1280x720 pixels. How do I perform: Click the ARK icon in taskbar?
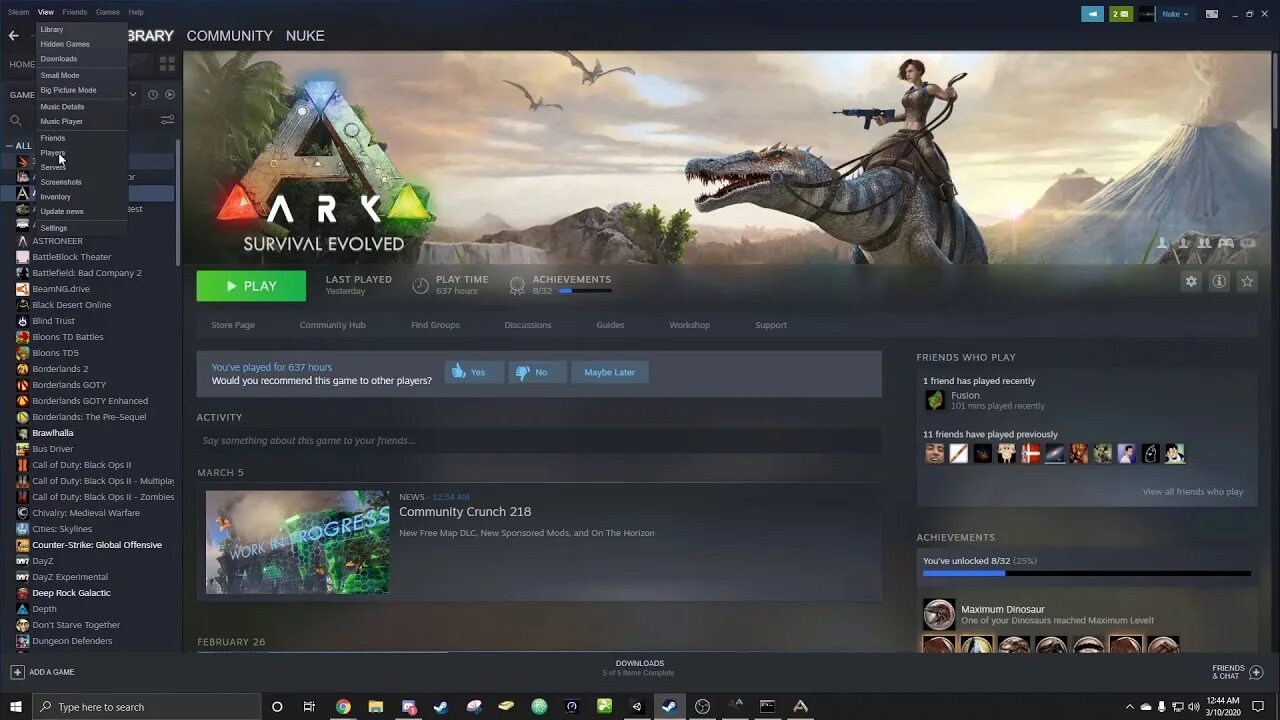click(x=800, y=706)
